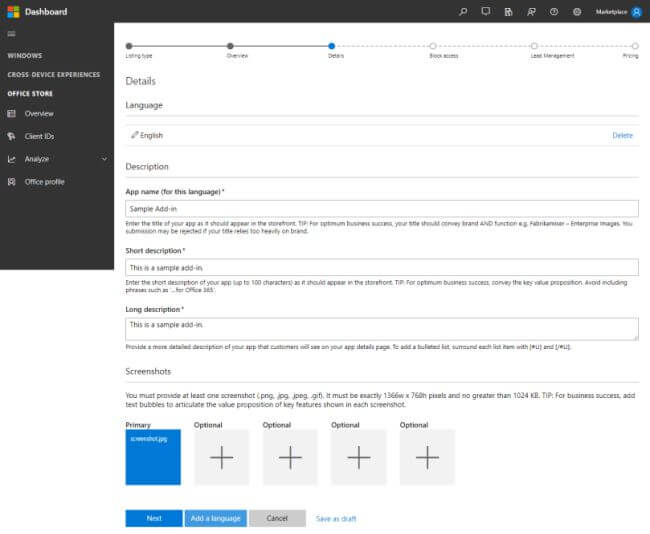
Task: Open the people support icon
Action: tap(531, 12)
